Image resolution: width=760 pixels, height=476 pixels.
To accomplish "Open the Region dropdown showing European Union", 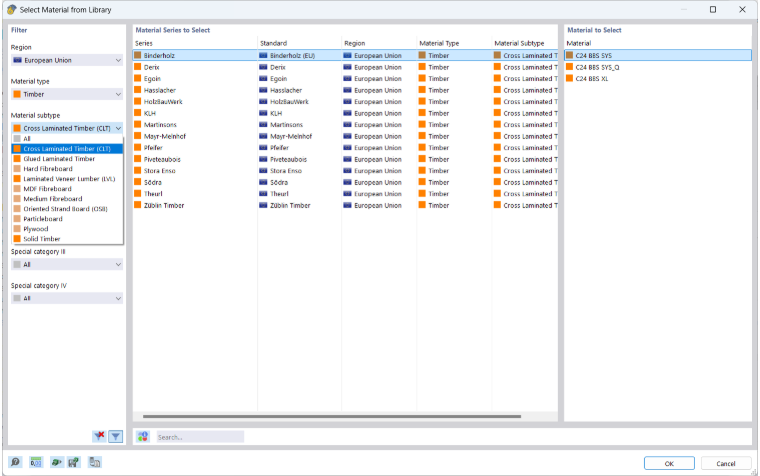I will 67,60.
